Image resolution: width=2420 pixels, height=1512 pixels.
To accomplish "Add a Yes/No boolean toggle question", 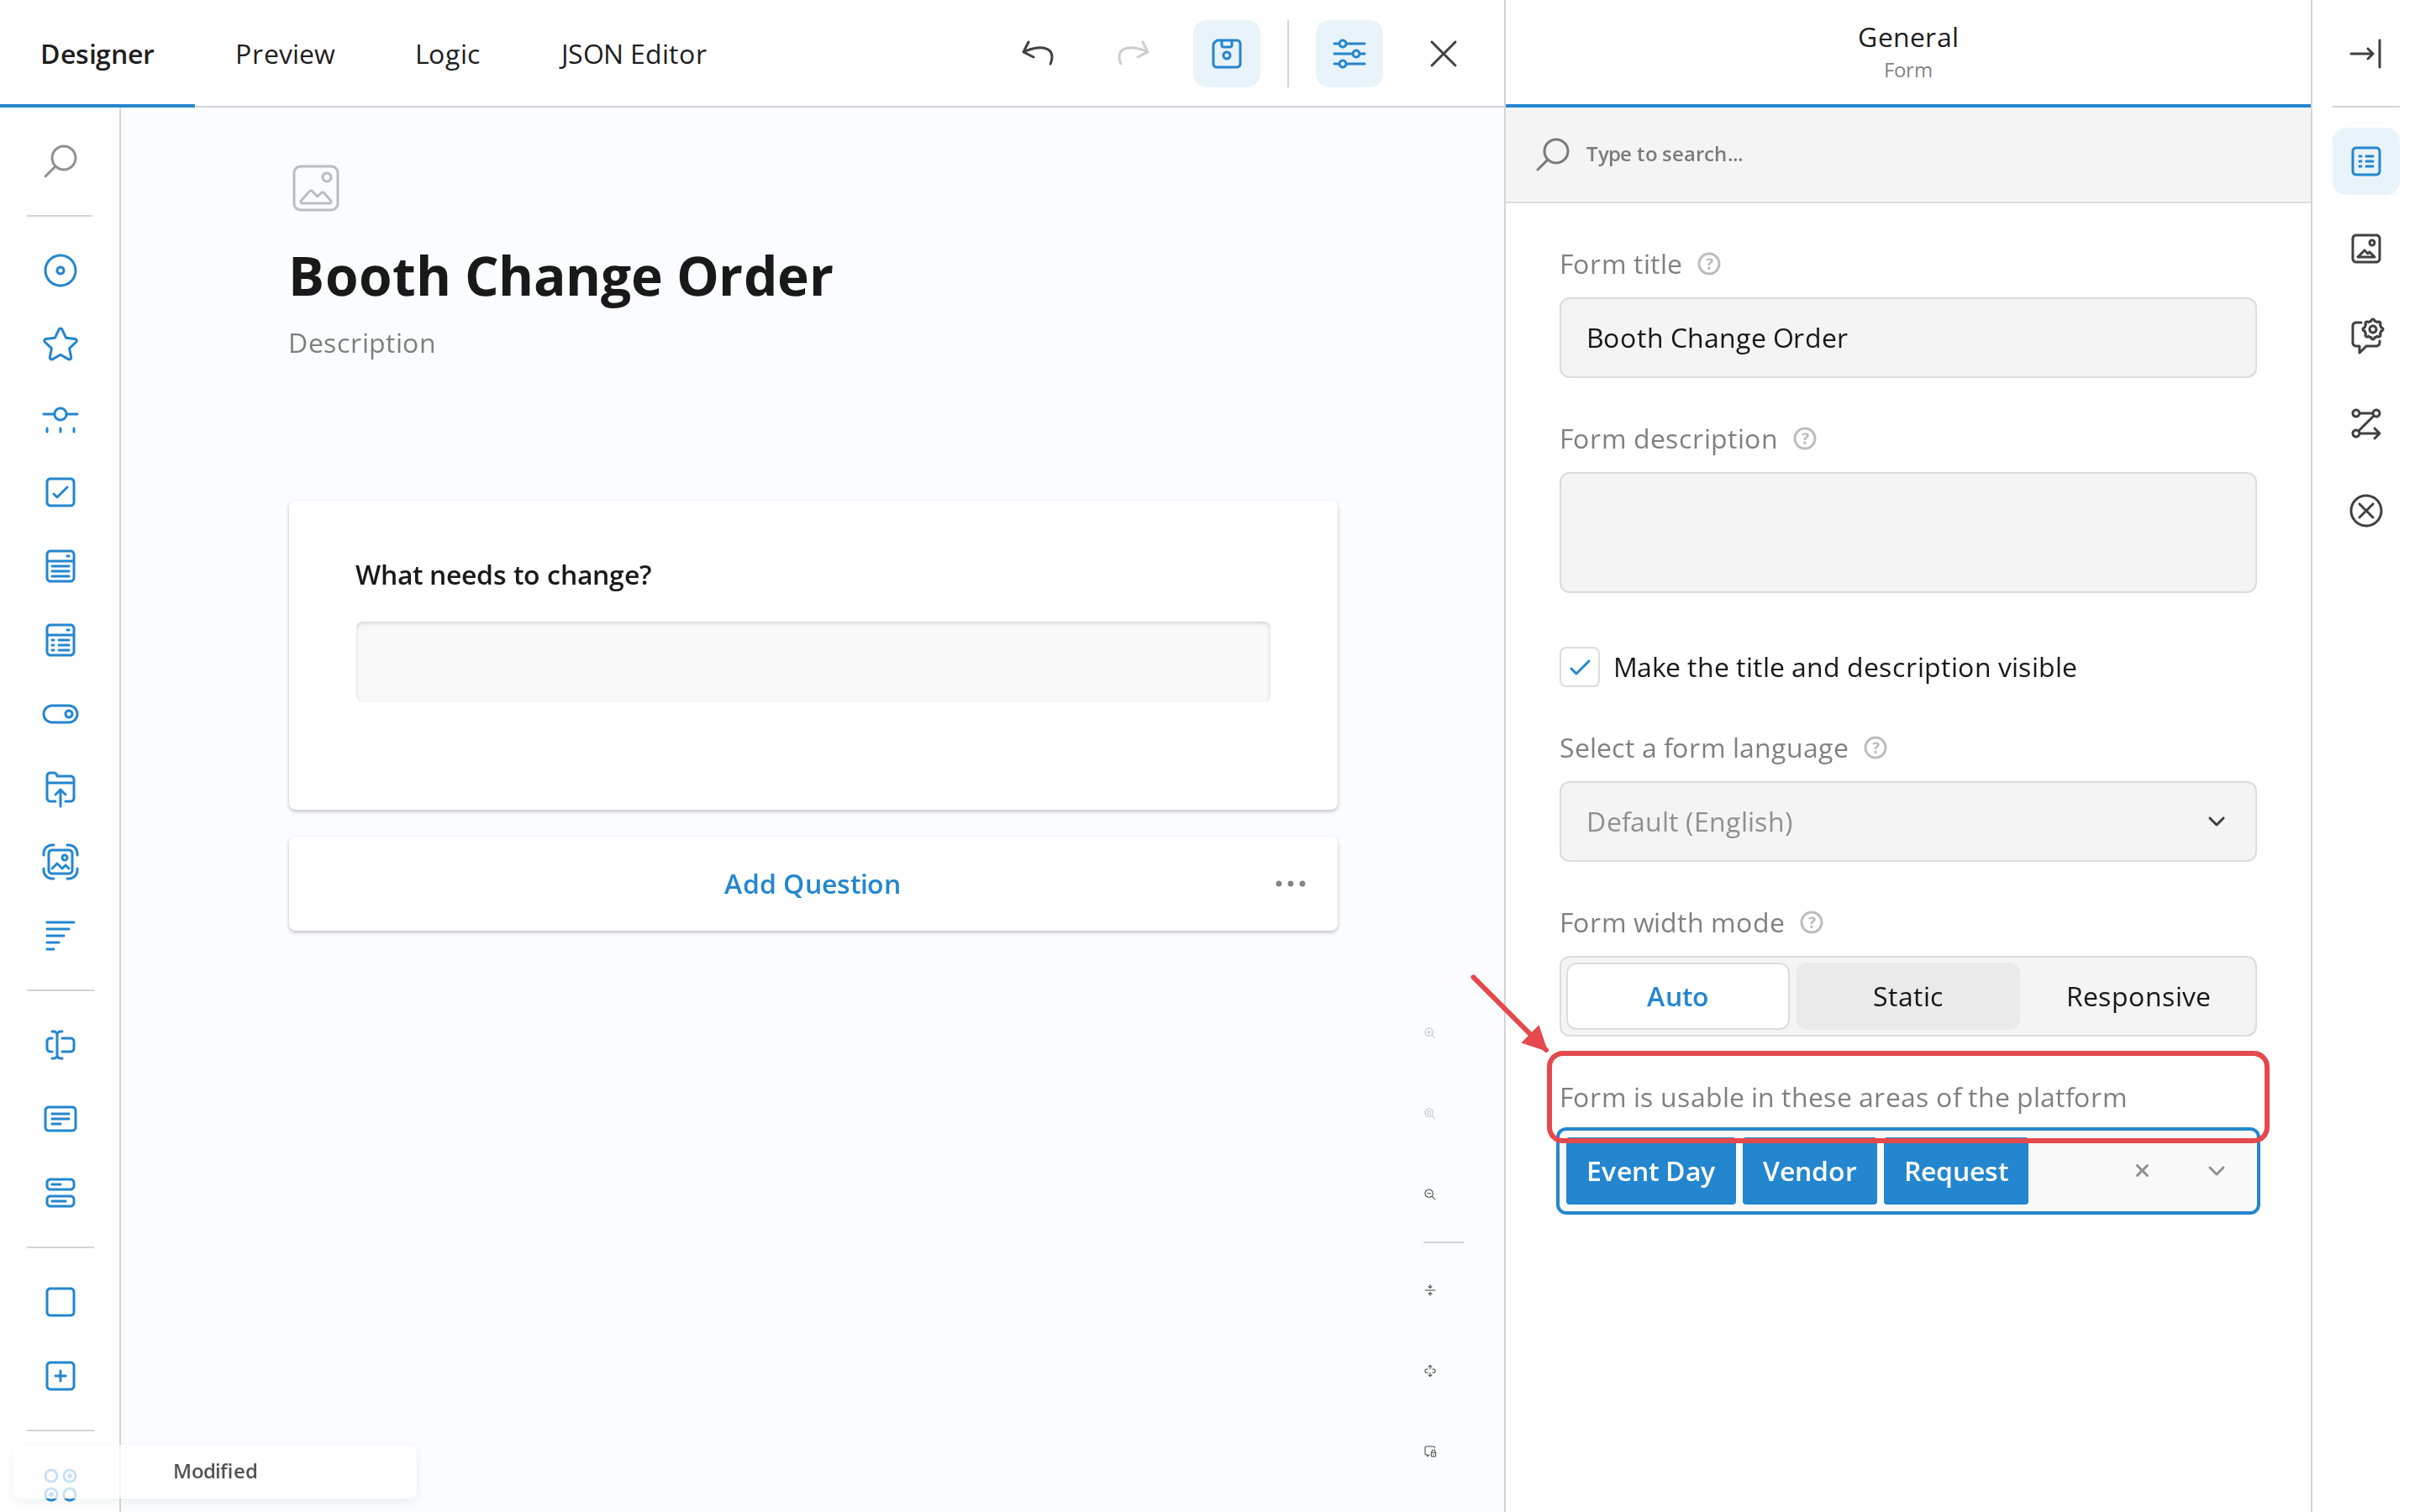I will pyautogui.click(x=60, y=714).
